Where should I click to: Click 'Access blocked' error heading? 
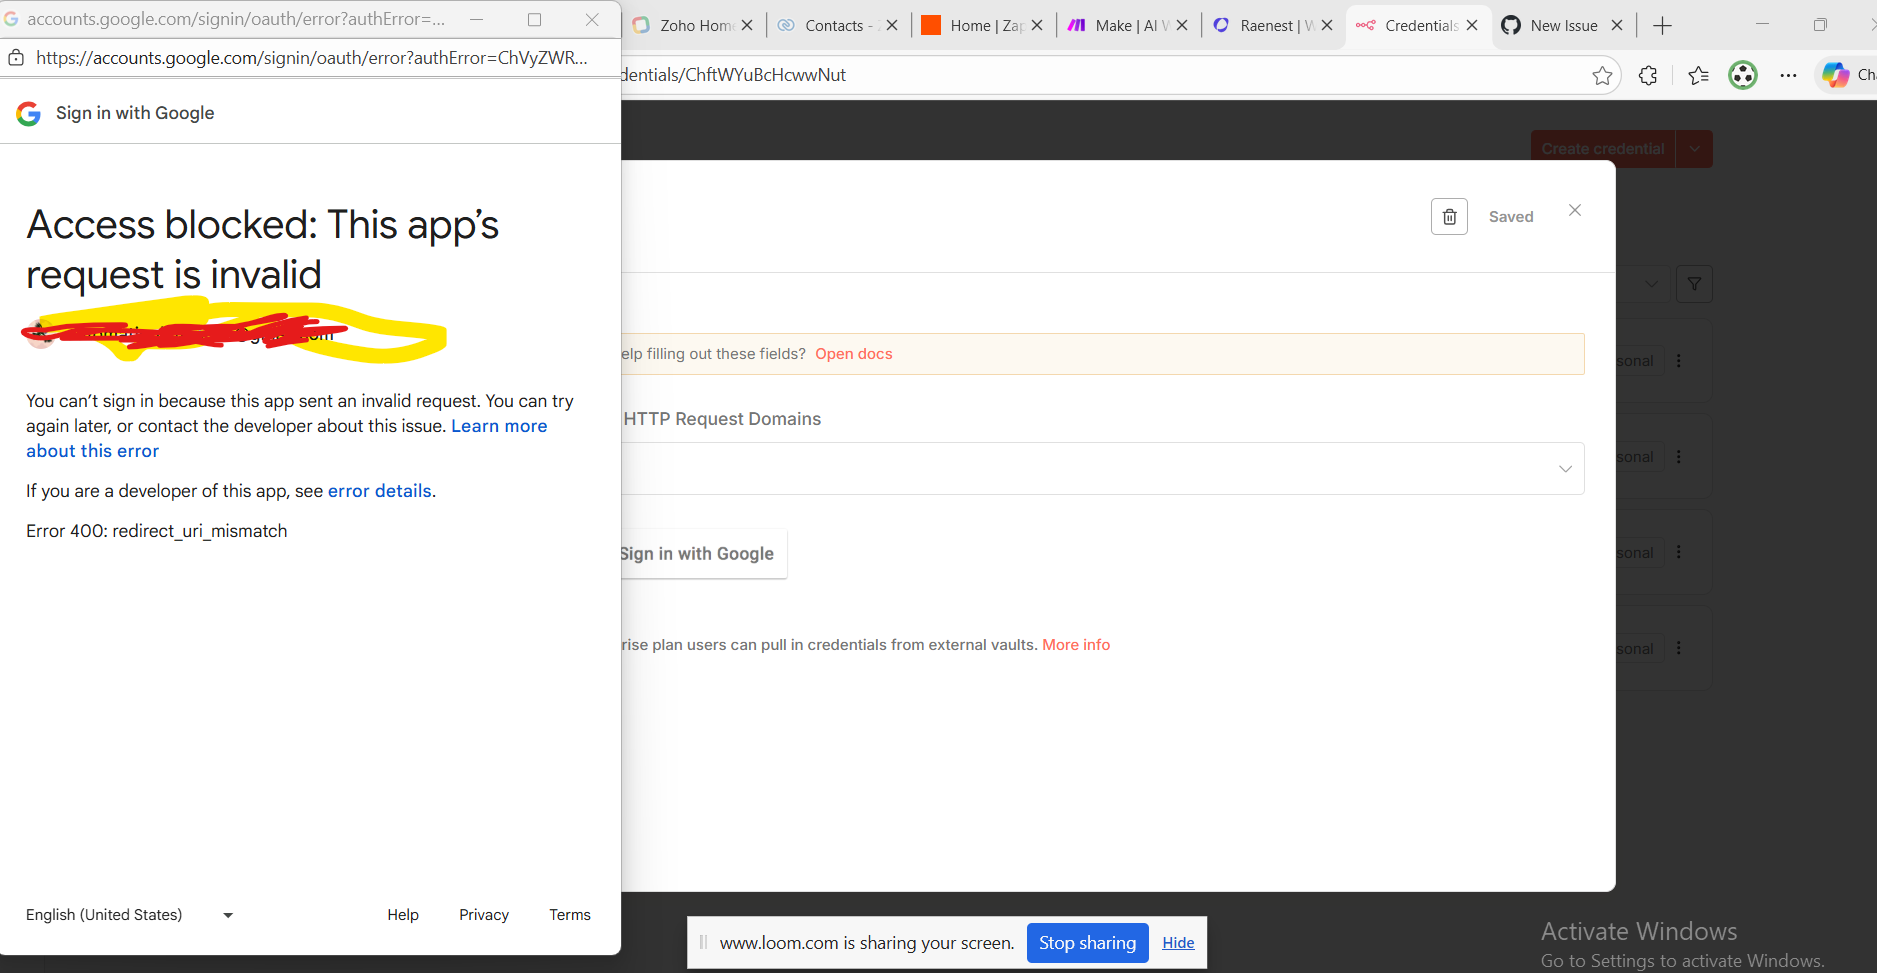click(x=262, y=250)
